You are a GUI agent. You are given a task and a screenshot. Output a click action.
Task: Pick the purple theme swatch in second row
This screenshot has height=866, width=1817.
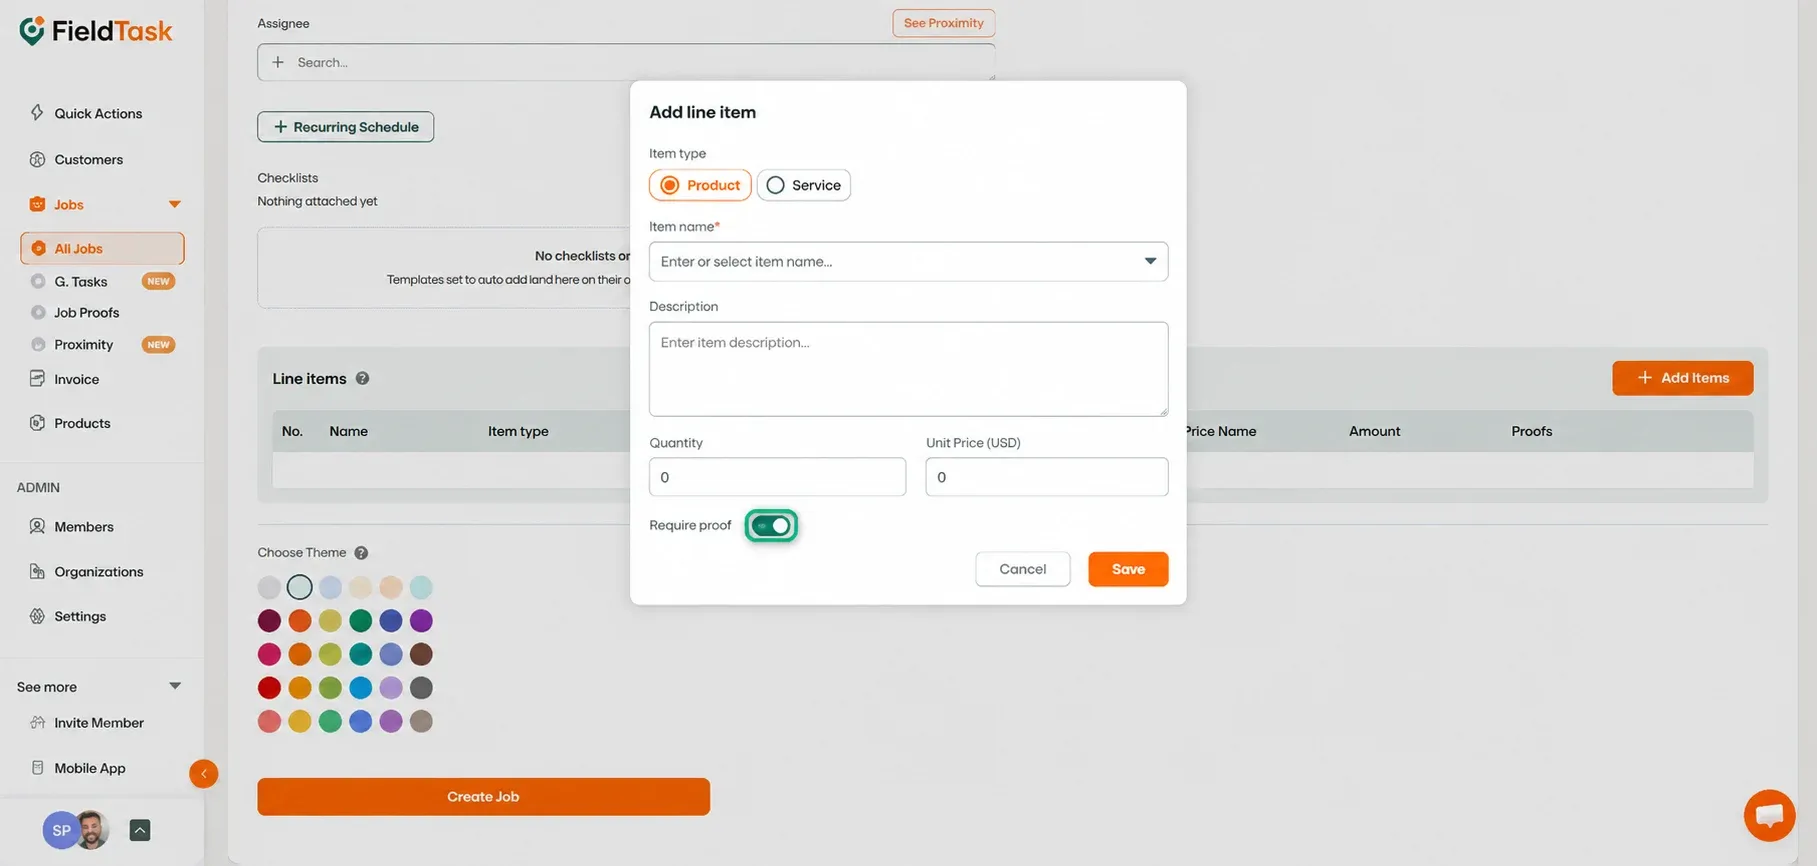(x=421, y=621)
